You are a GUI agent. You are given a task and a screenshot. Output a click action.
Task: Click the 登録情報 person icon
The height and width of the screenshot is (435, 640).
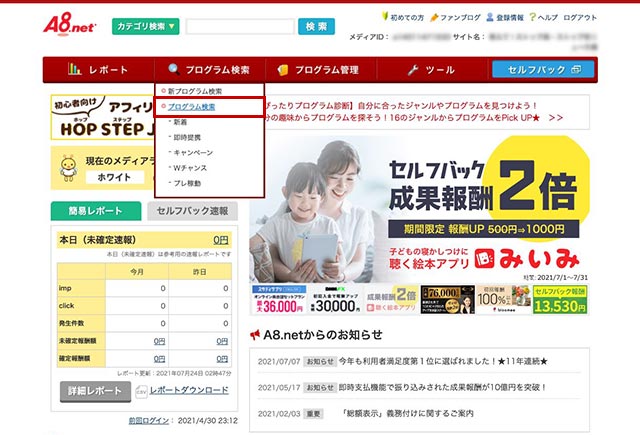490,17
